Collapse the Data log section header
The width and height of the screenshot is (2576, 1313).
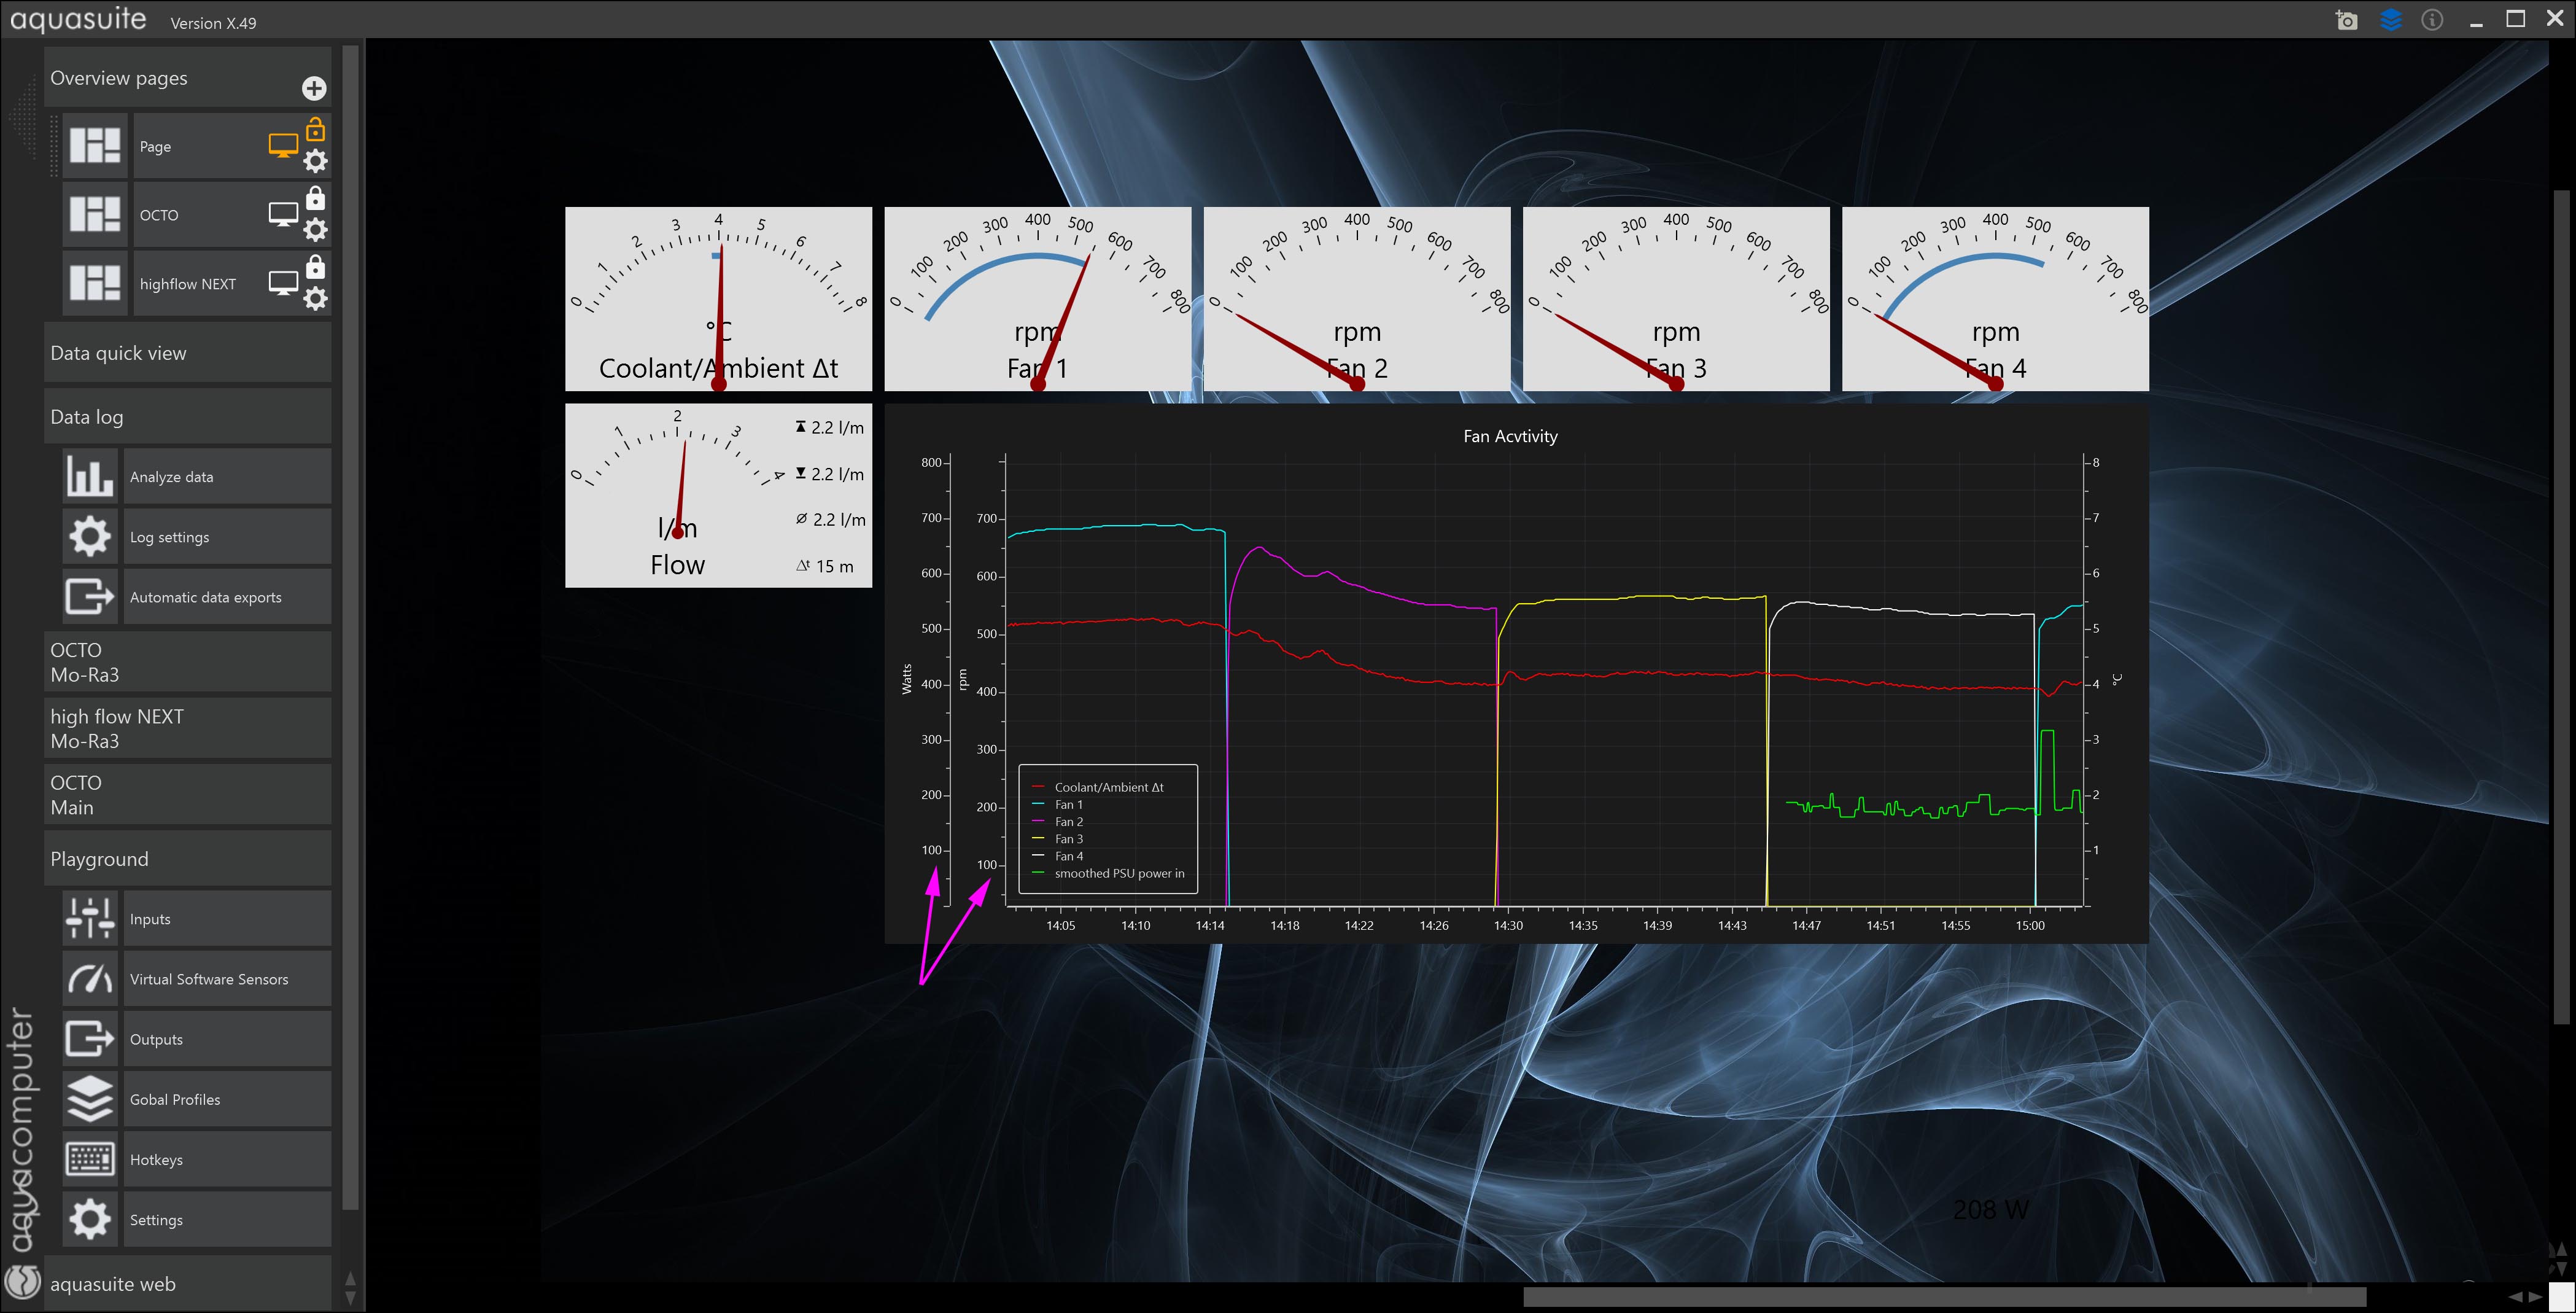point(187,417)
